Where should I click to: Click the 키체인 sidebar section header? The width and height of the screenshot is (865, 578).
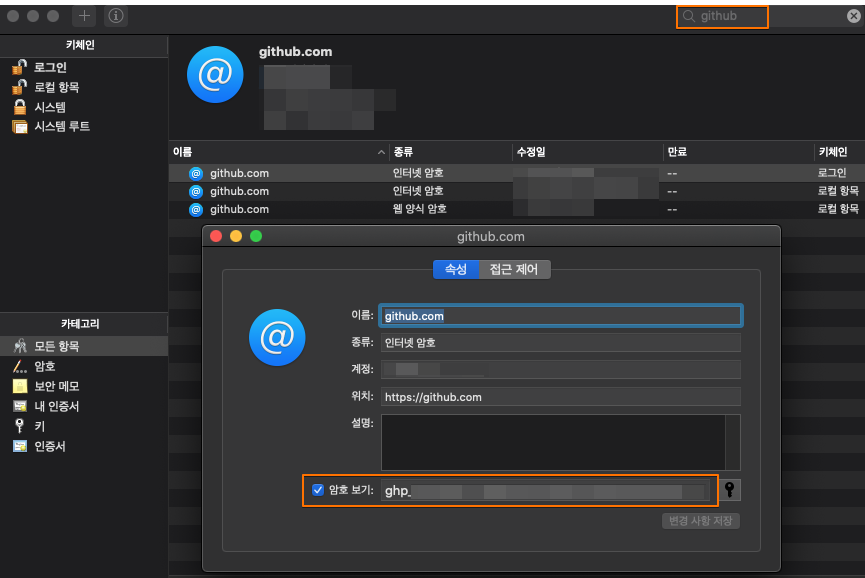click(81, 45)
